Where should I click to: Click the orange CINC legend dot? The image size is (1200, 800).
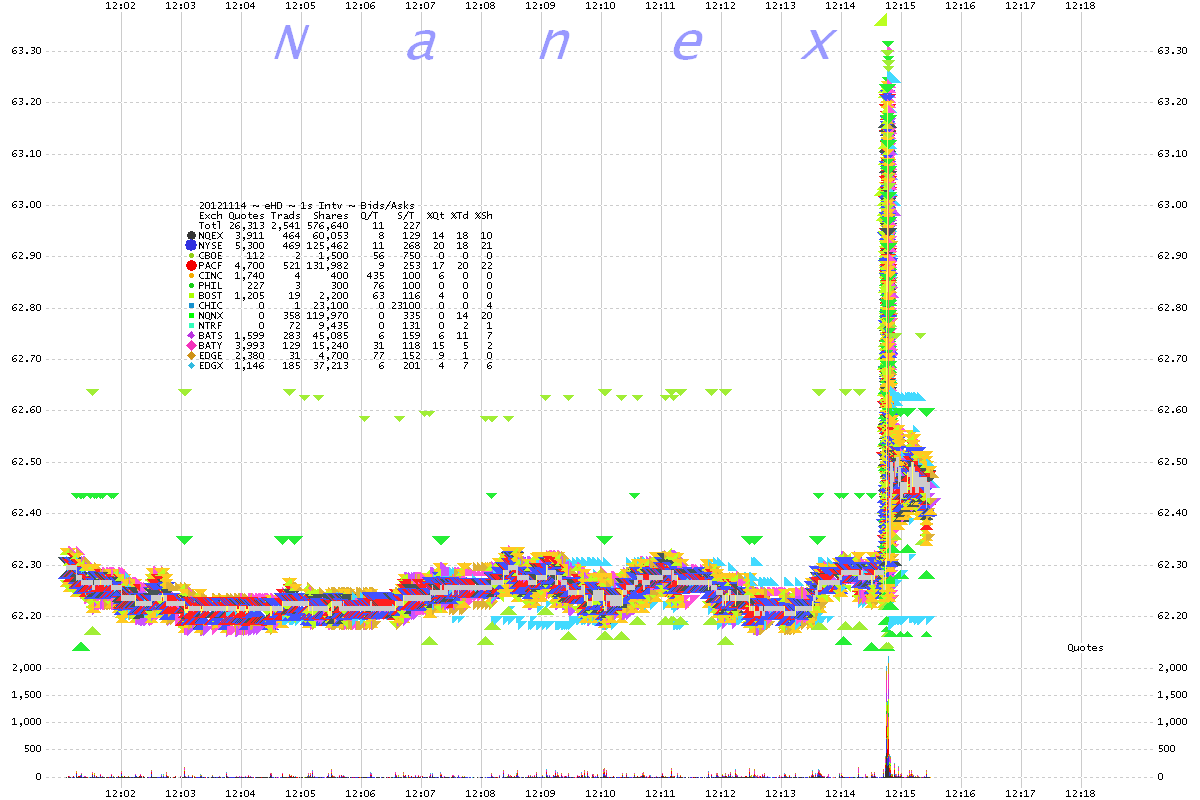(x=191, y=274)
